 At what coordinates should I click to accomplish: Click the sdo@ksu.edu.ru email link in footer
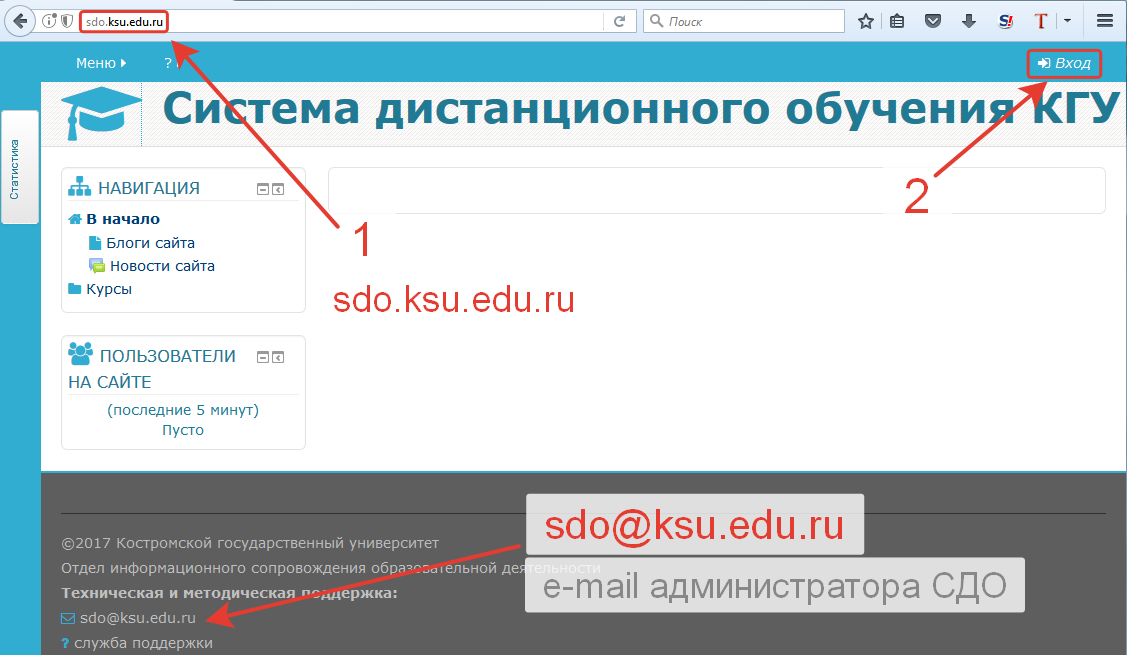pyautogui.click(x=137, y=618)
